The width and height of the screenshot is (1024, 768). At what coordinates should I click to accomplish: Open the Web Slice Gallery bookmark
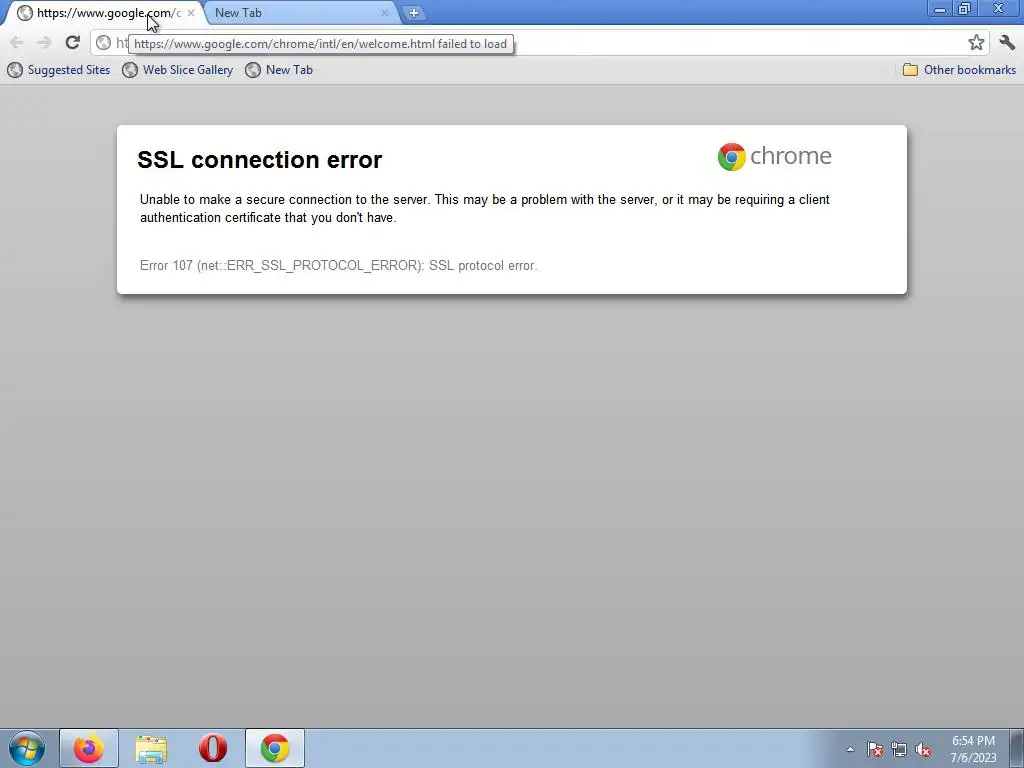[178, 70]
